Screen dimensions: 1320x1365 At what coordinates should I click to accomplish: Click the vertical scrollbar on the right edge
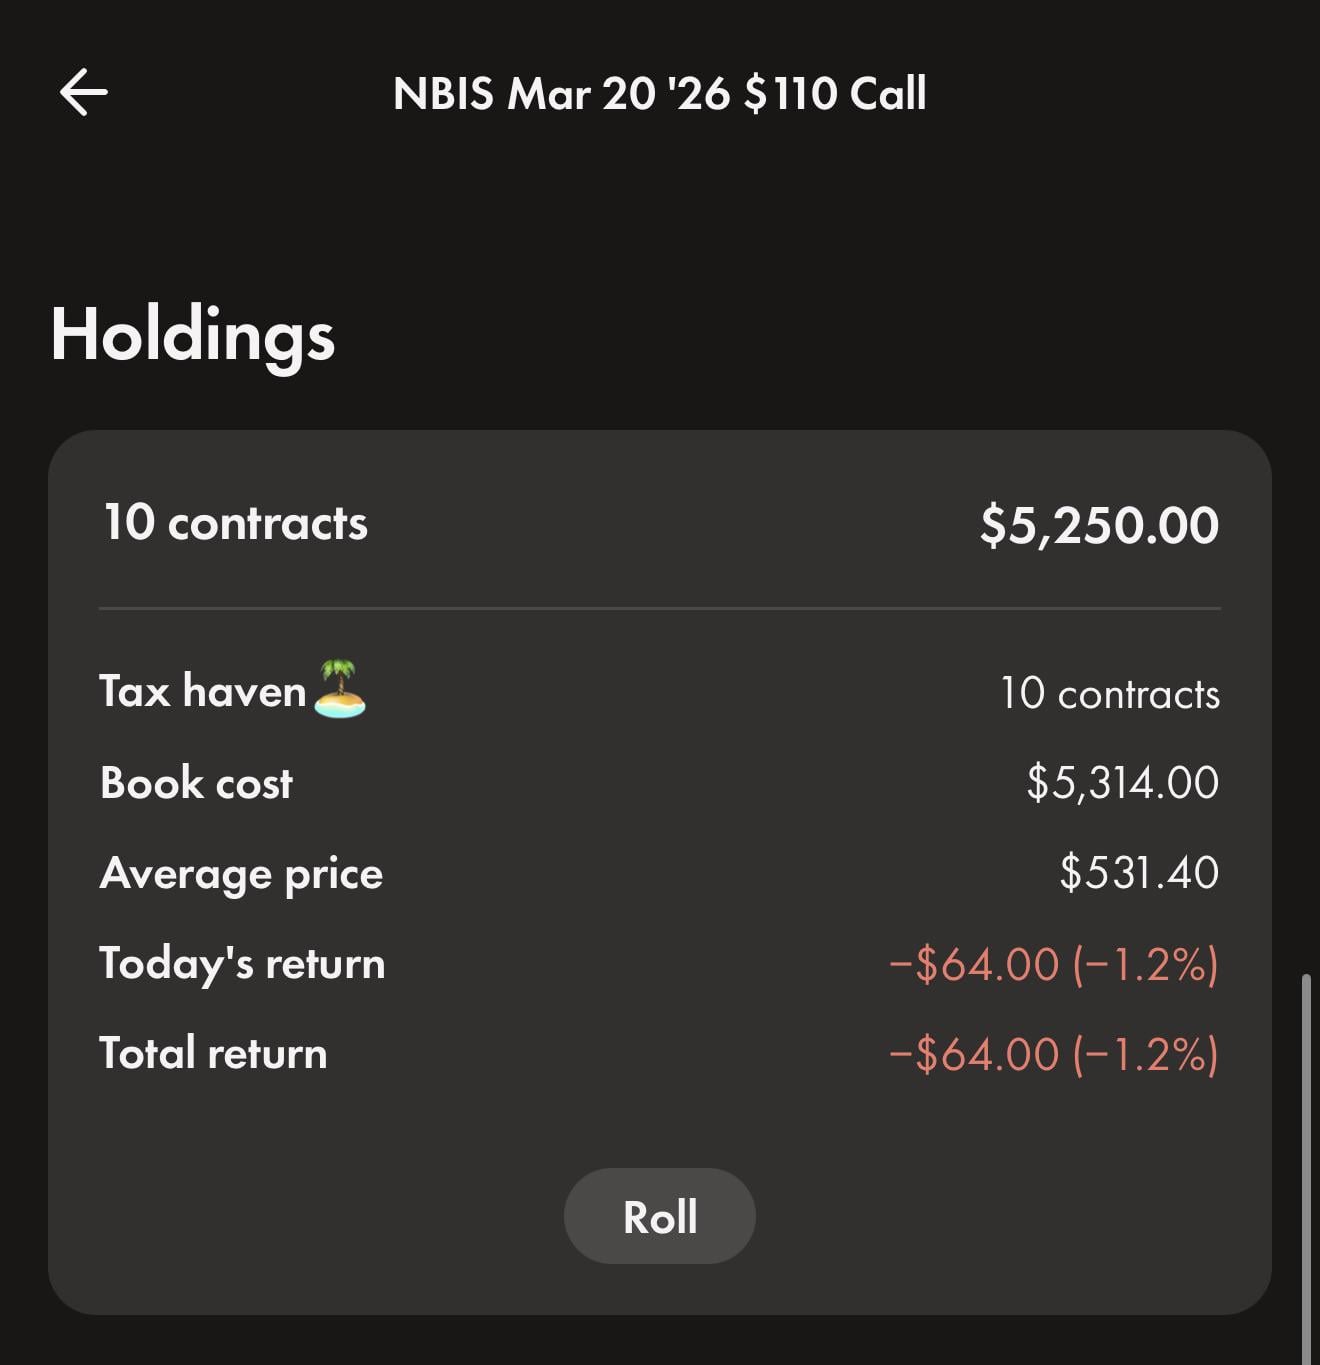point(1306,1160)
